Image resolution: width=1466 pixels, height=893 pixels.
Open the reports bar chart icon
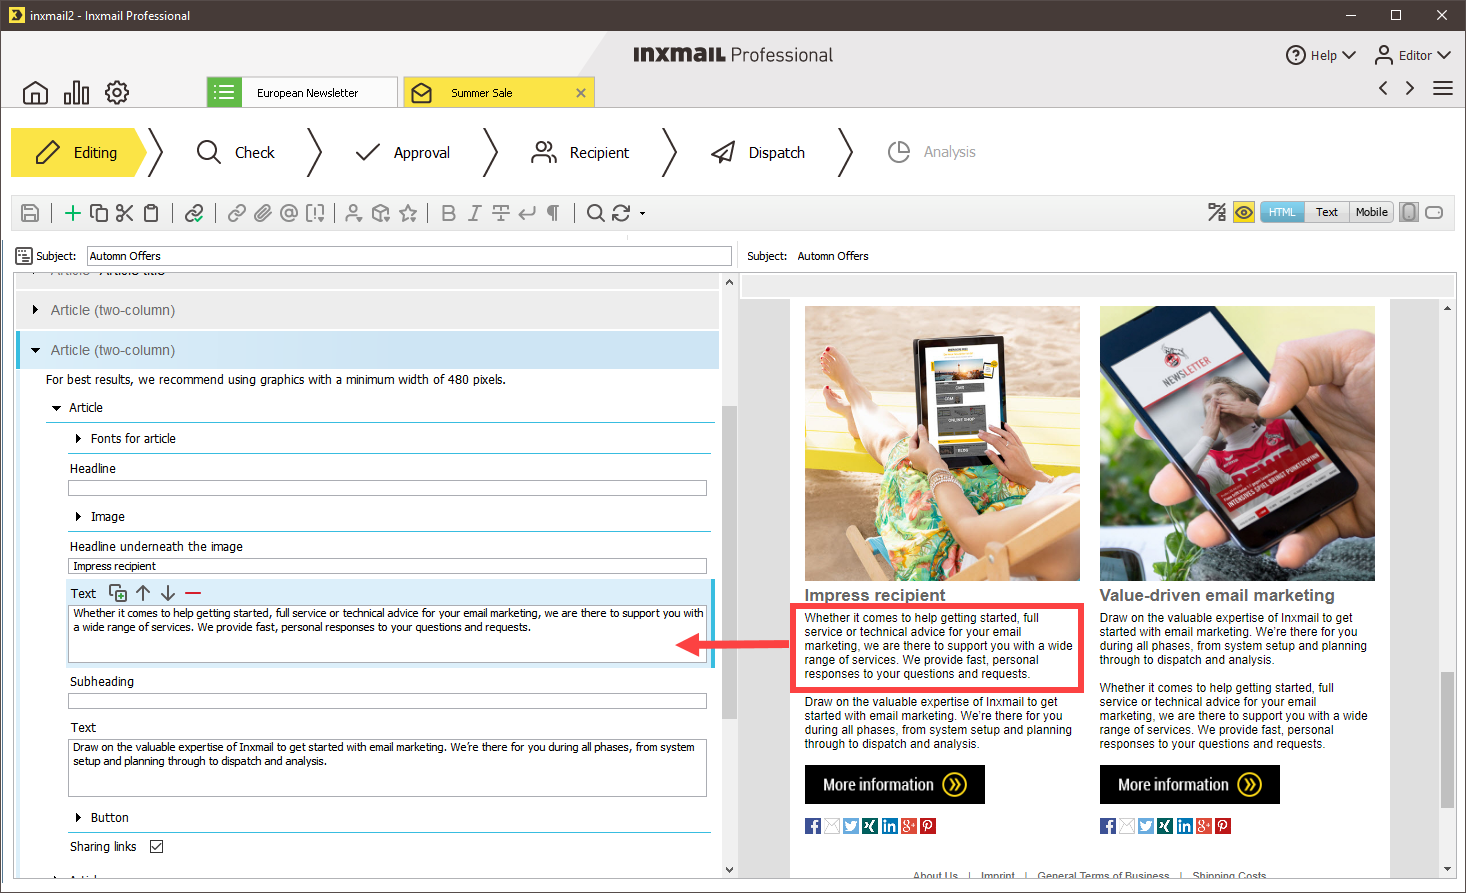pos(76,93)
